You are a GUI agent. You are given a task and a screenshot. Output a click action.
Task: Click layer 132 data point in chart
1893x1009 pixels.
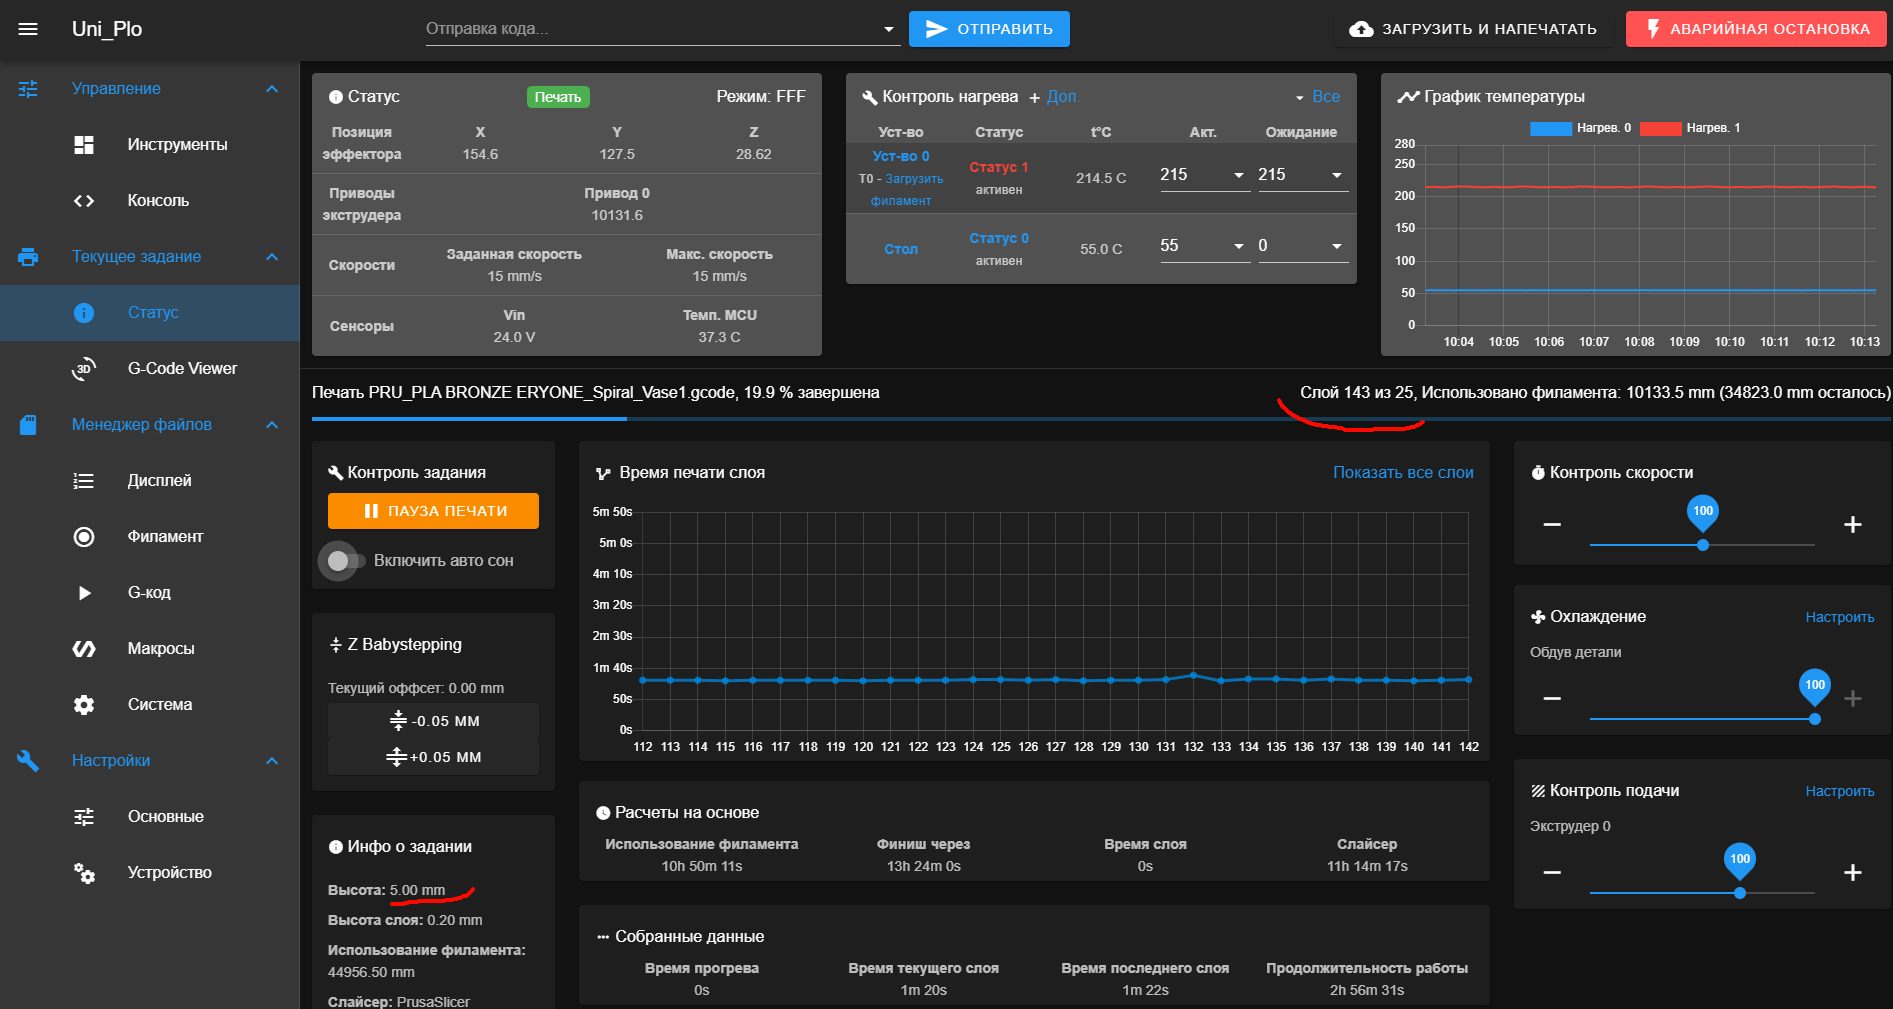click(1193, 676)
